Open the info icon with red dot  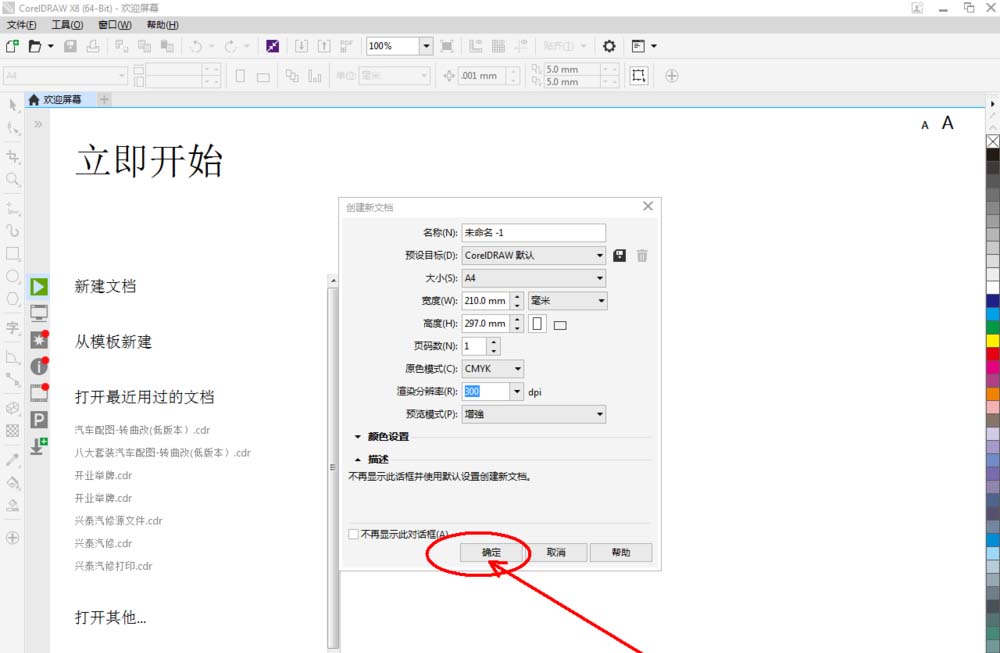[39, 366]
